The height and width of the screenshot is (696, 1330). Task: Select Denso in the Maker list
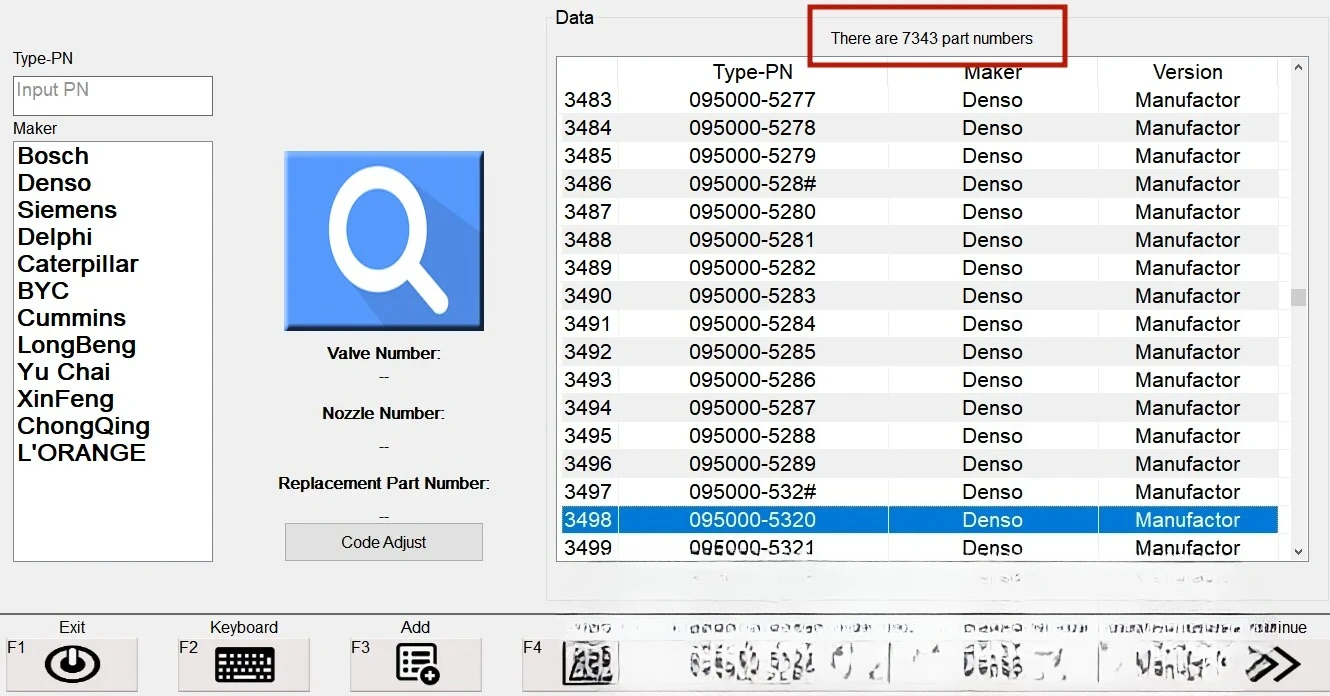coord(54,183)
